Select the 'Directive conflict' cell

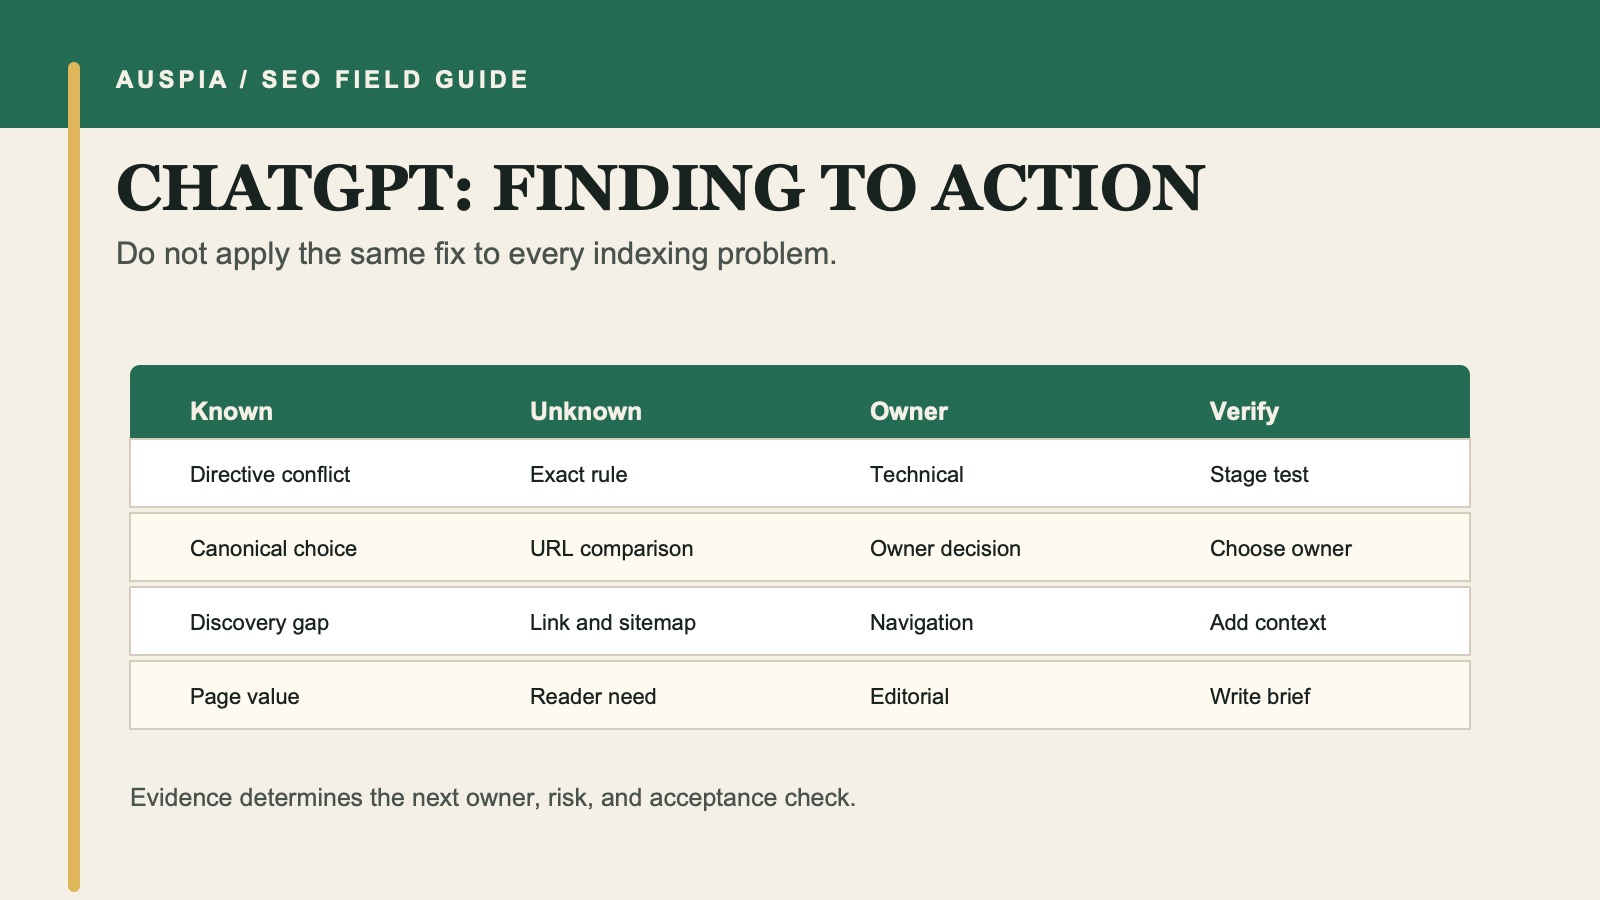coord(270,475)
